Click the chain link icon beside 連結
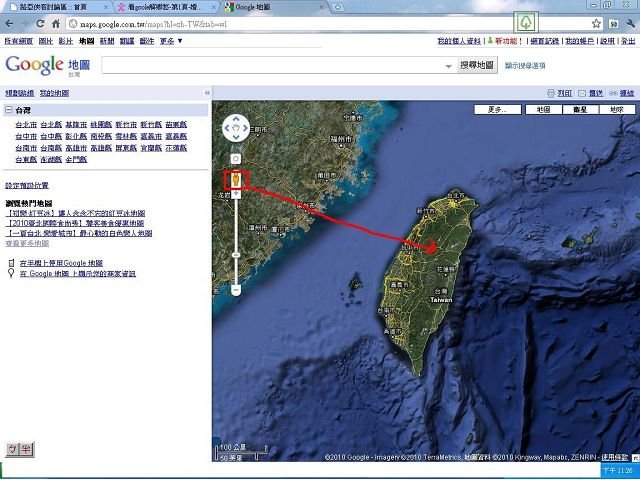Viewport: 640px width, 480px height. 613,93
